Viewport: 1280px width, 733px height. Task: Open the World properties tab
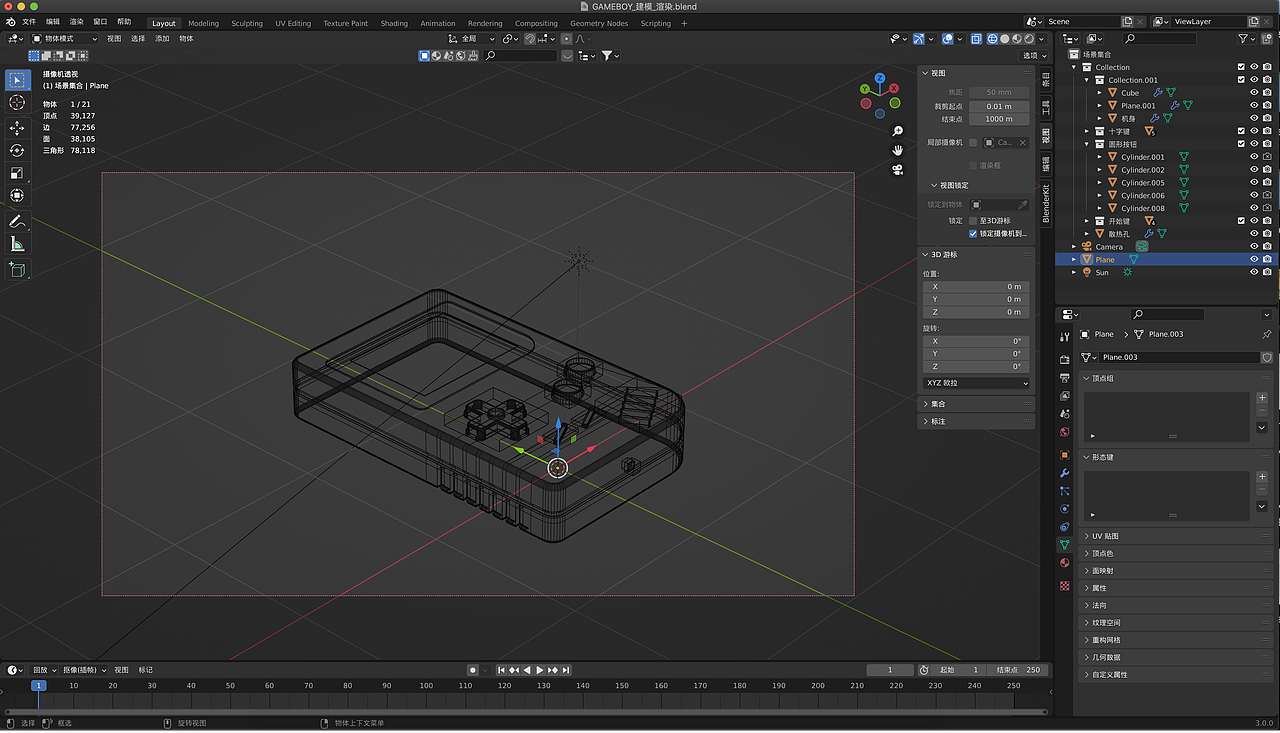point(1064,432)
